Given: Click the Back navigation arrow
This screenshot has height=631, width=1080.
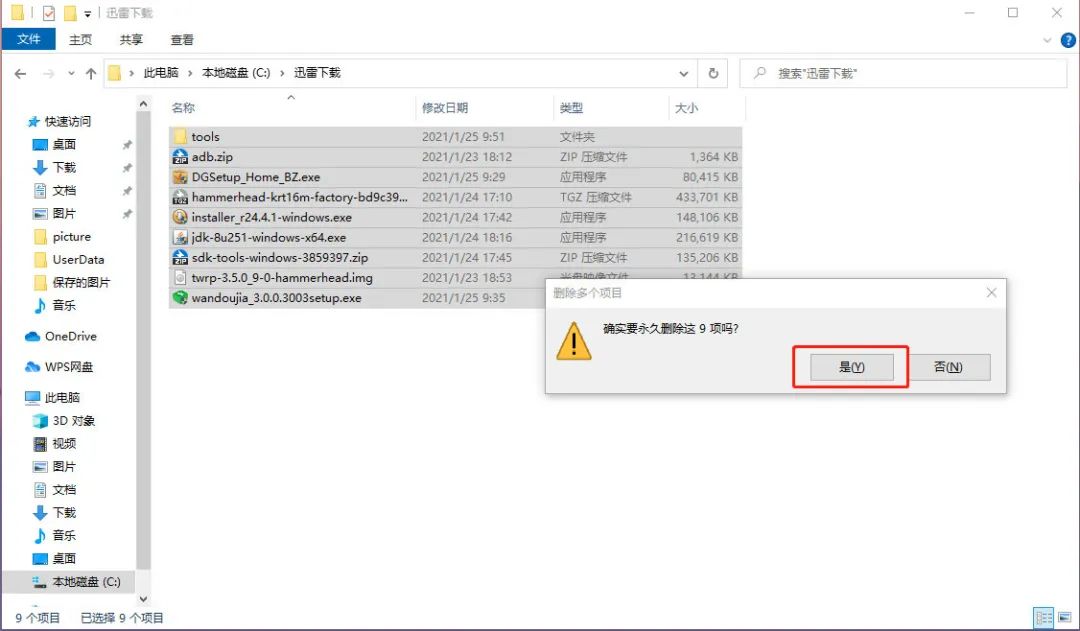Looking at the screenshot, I should 21,73.
